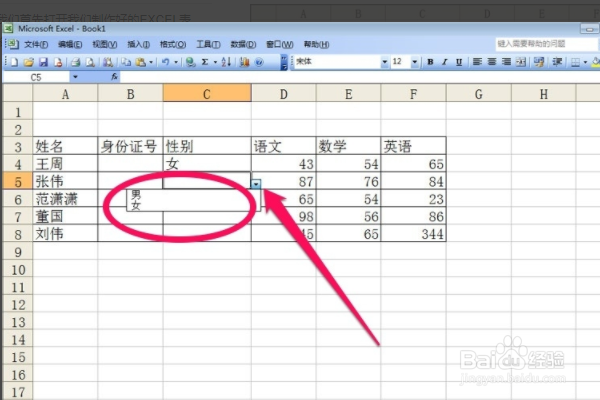
Task: Click the fx Insert Function button
Action: tap(114, 77)
